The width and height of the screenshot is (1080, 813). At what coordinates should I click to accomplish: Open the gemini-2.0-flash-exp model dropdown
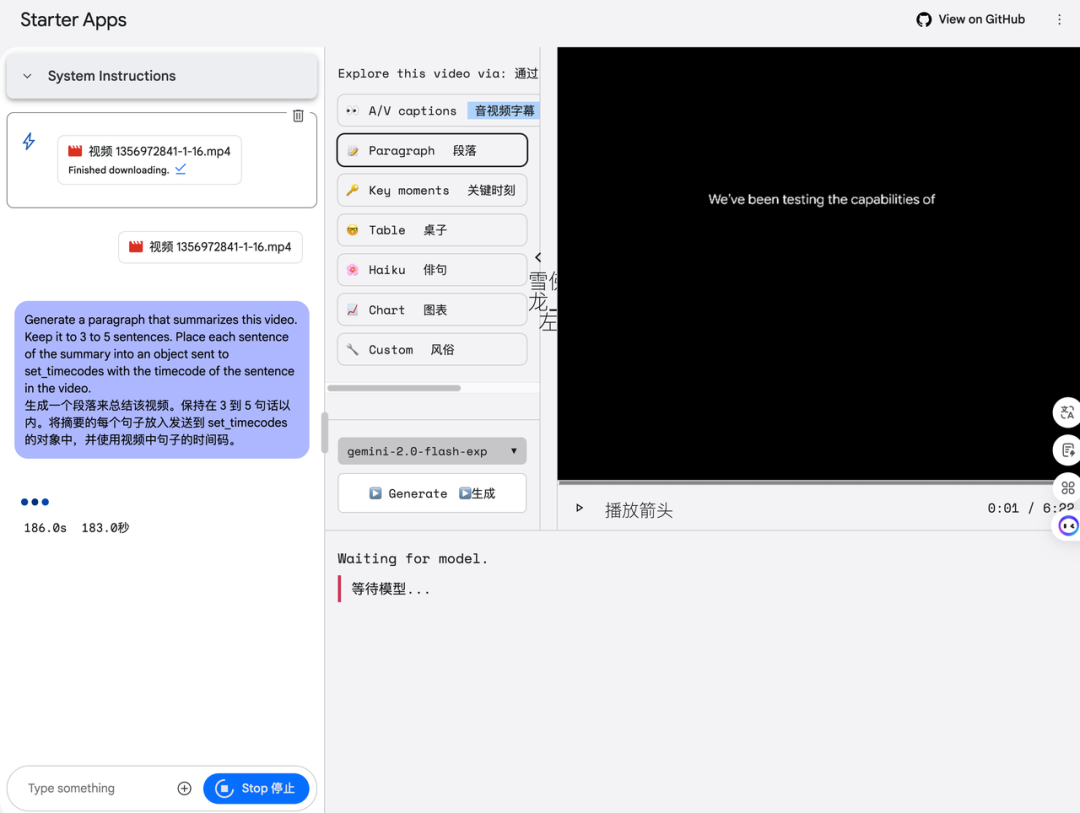(x=432, y=451)
